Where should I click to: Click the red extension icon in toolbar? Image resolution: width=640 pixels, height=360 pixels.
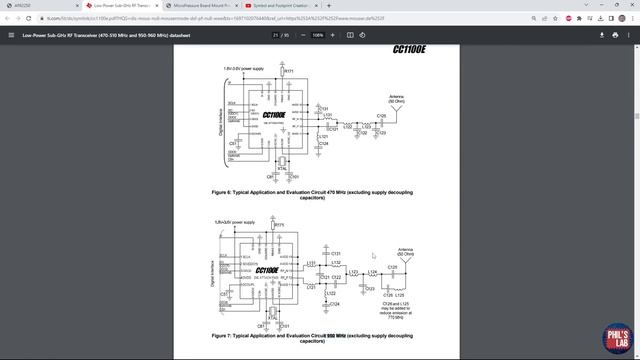coord(569,18)
